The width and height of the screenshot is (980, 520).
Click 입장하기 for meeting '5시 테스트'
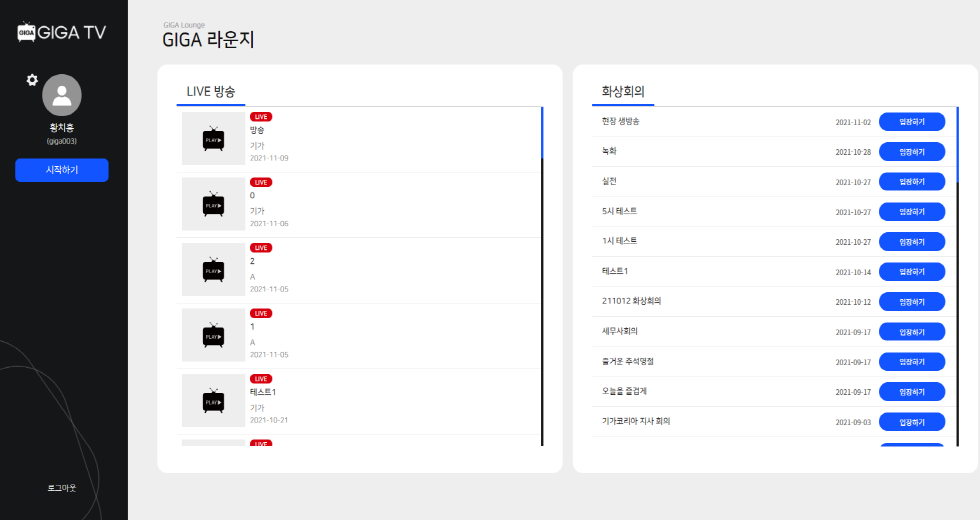click(x=912, y=212)
